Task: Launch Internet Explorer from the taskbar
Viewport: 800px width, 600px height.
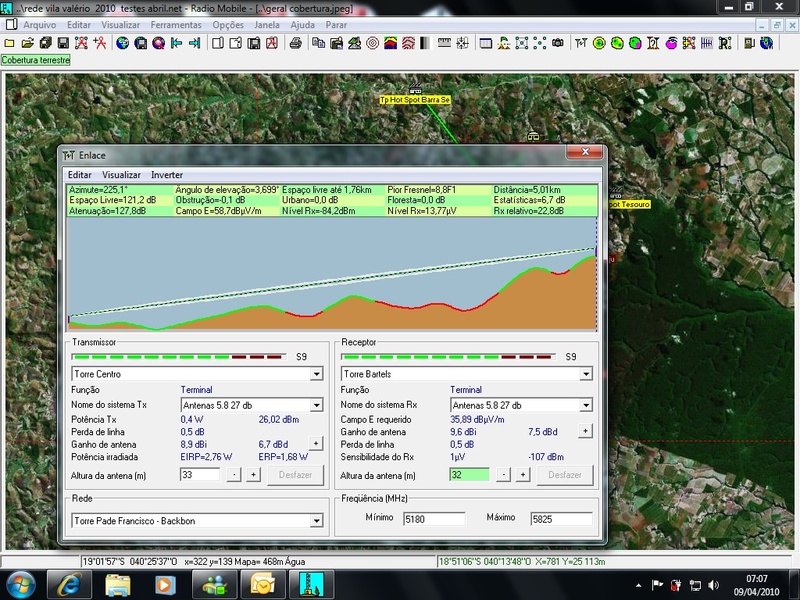Action: (69, 583)
